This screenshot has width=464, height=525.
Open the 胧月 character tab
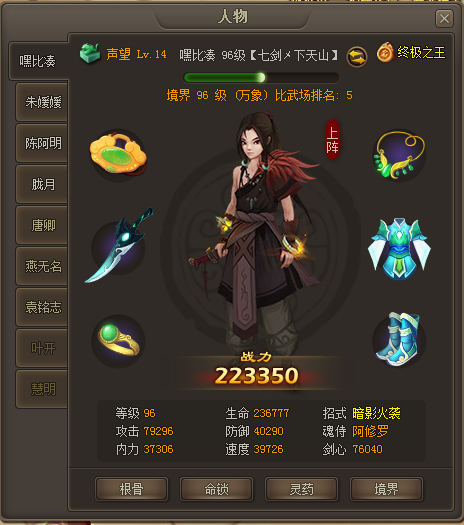pyautogui.click(x=42, y=184)
